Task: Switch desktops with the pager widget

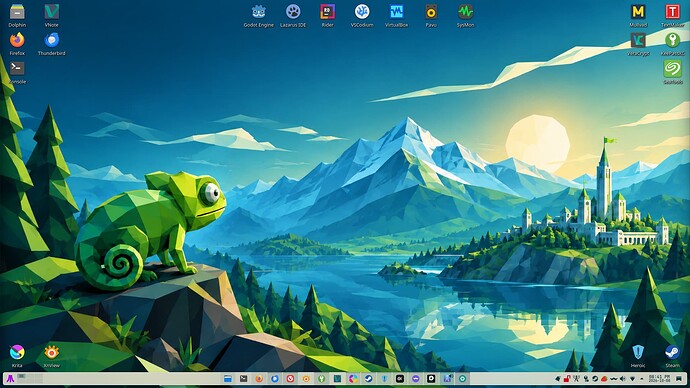Action: (29, 378)
